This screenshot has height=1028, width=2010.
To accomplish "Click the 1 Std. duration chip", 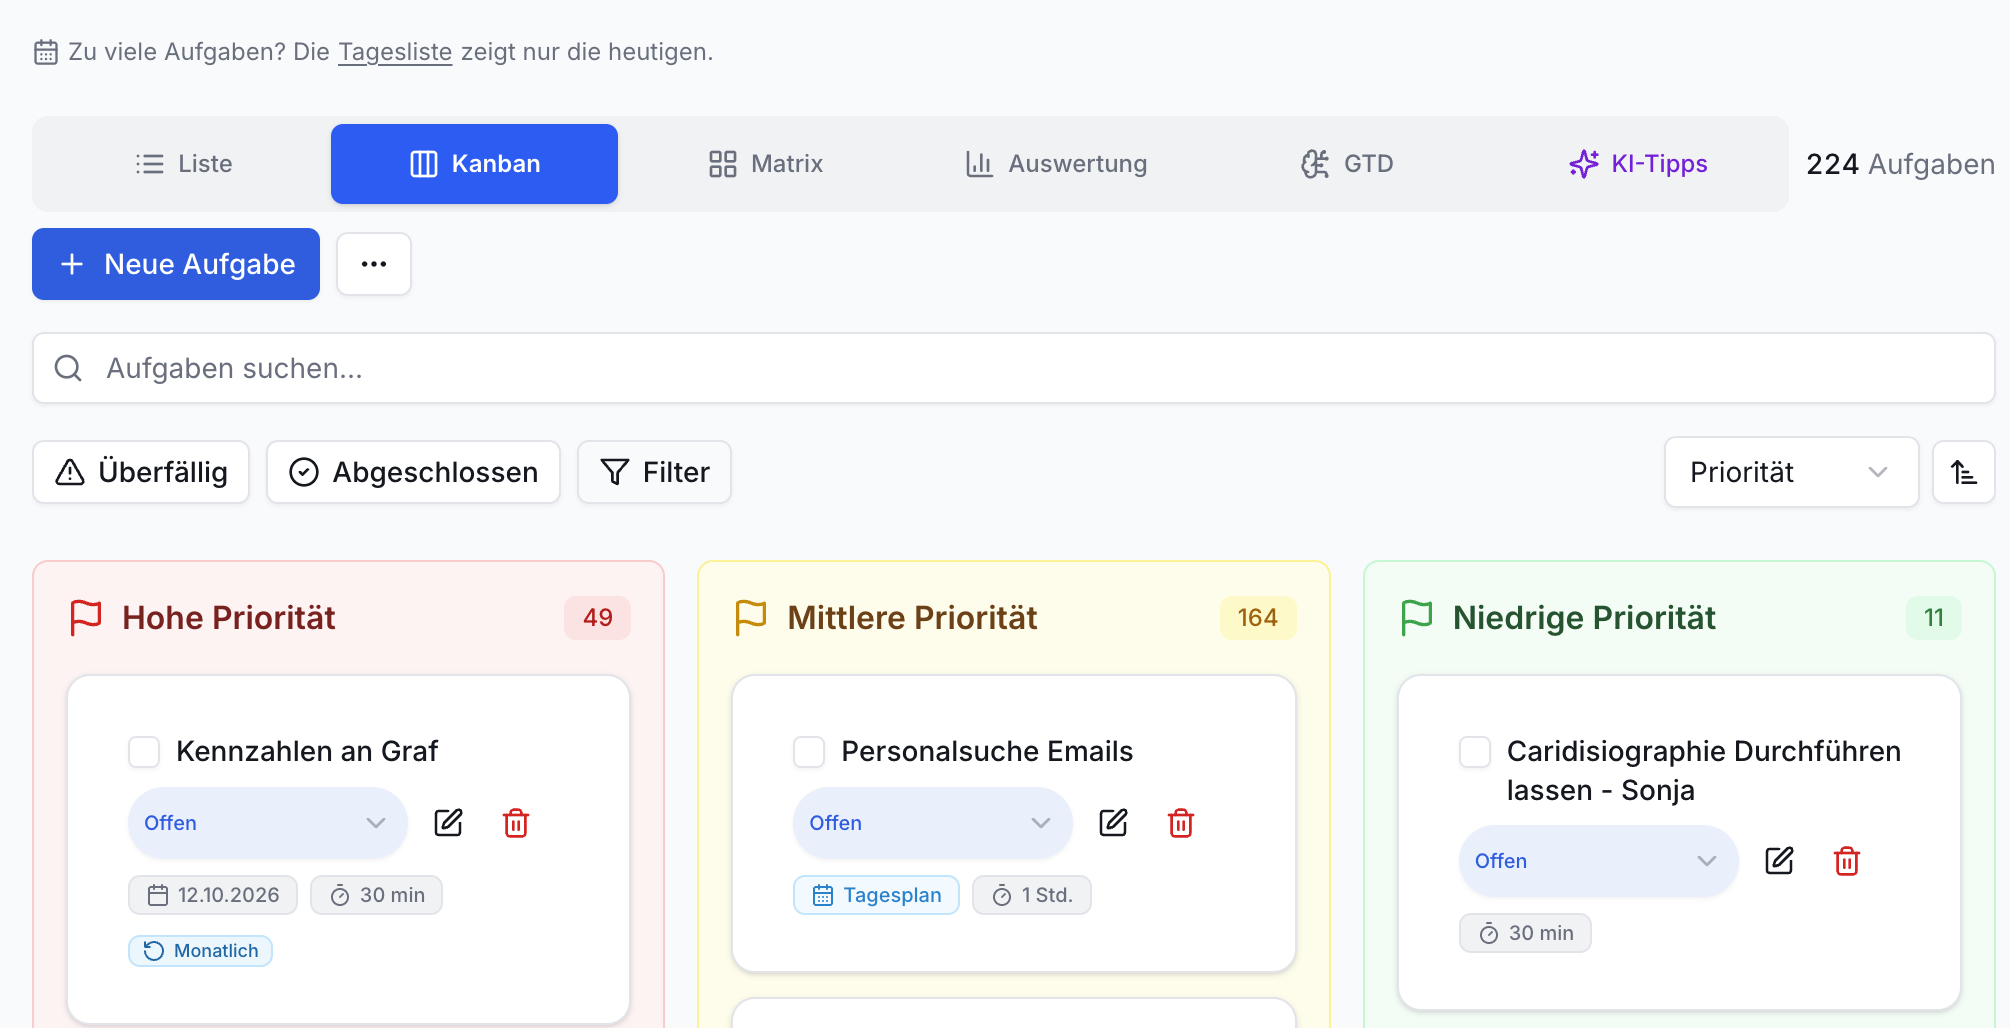I will coord(1032,895).
